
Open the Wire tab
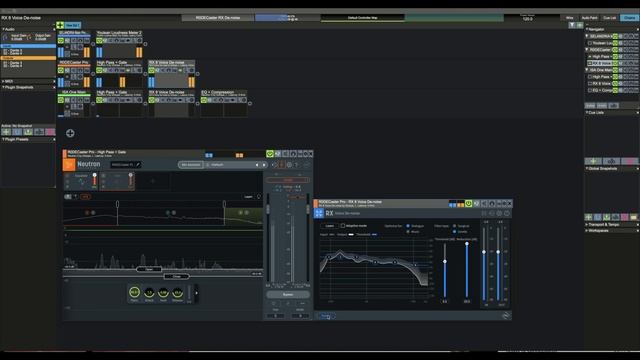pos(569,18)
